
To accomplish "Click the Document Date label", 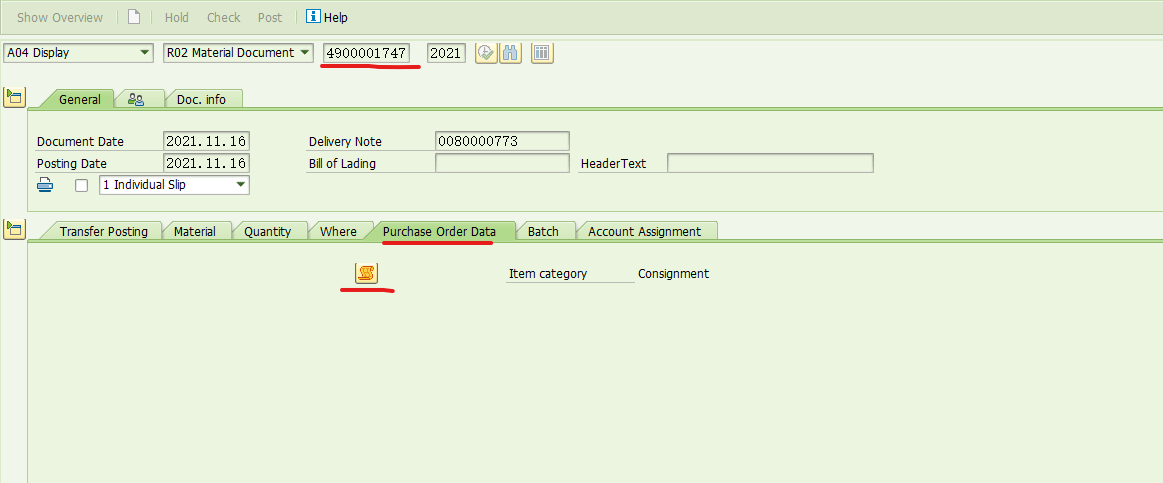I will click(80, 142).
